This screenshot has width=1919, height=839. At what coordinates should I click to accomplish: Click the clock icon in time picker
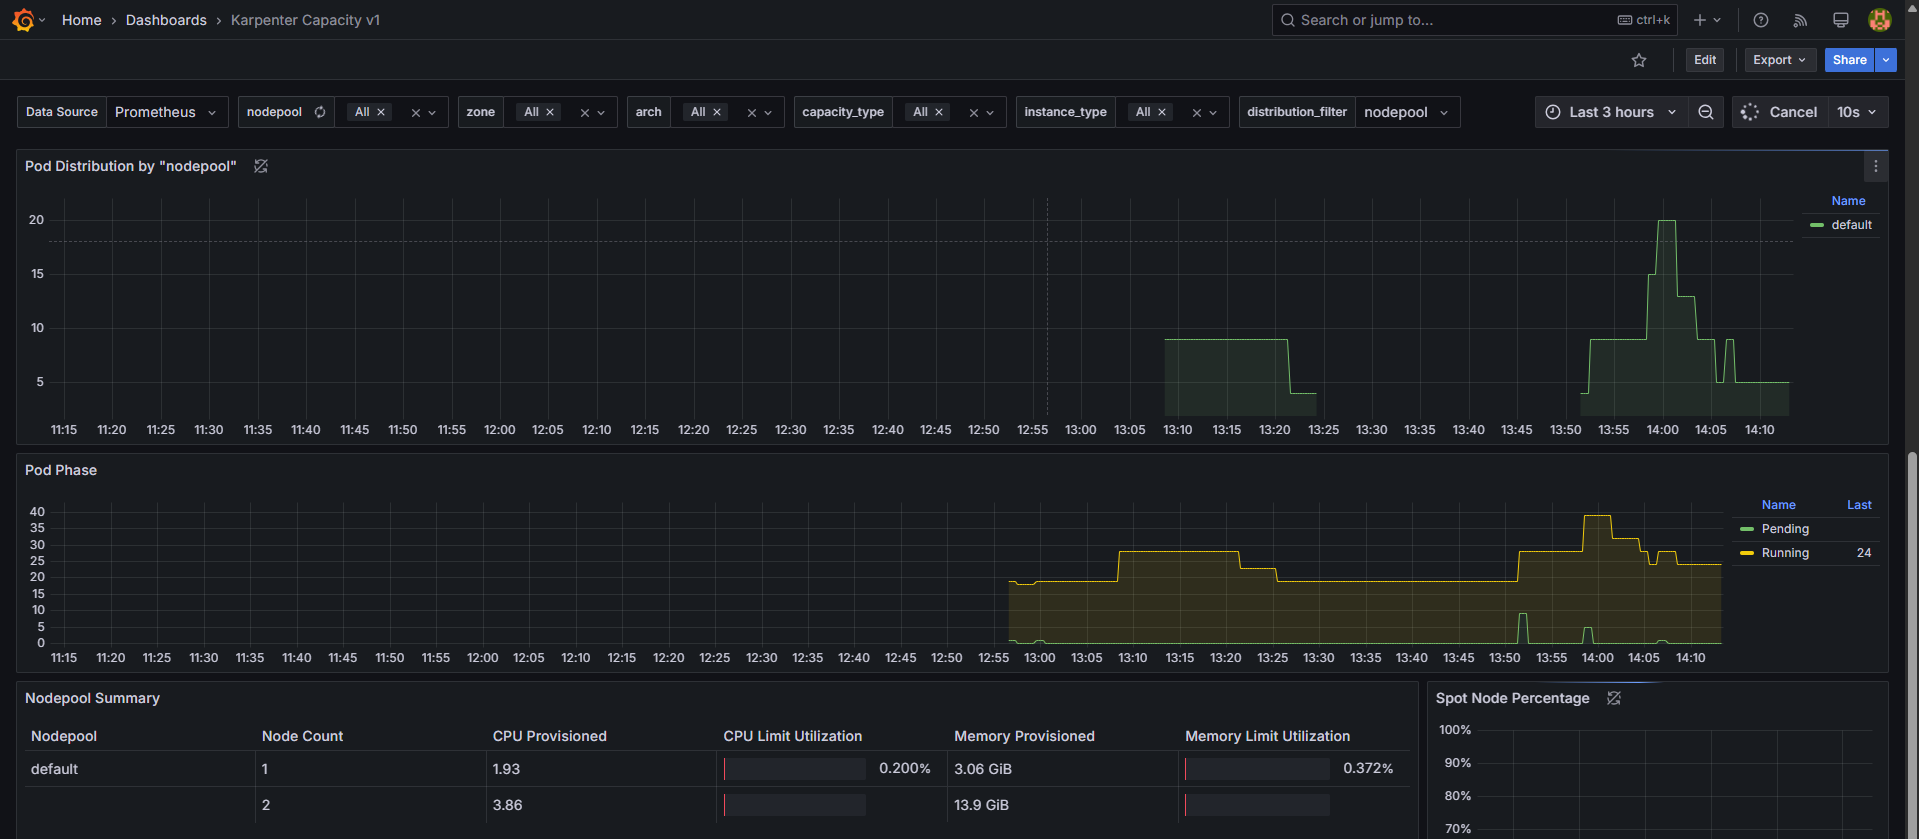(1553, 112)
